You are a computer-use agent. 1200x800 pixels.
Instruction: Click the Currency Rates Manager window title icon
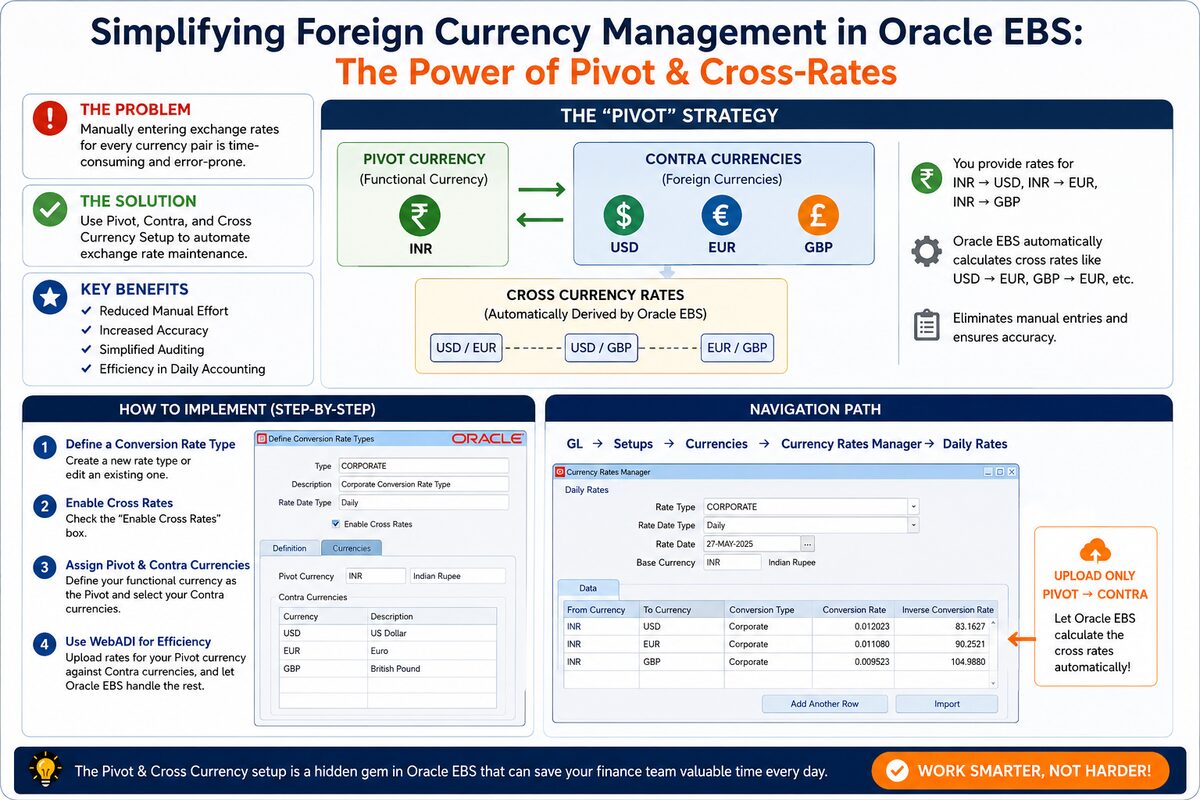[x=559, y=471]
